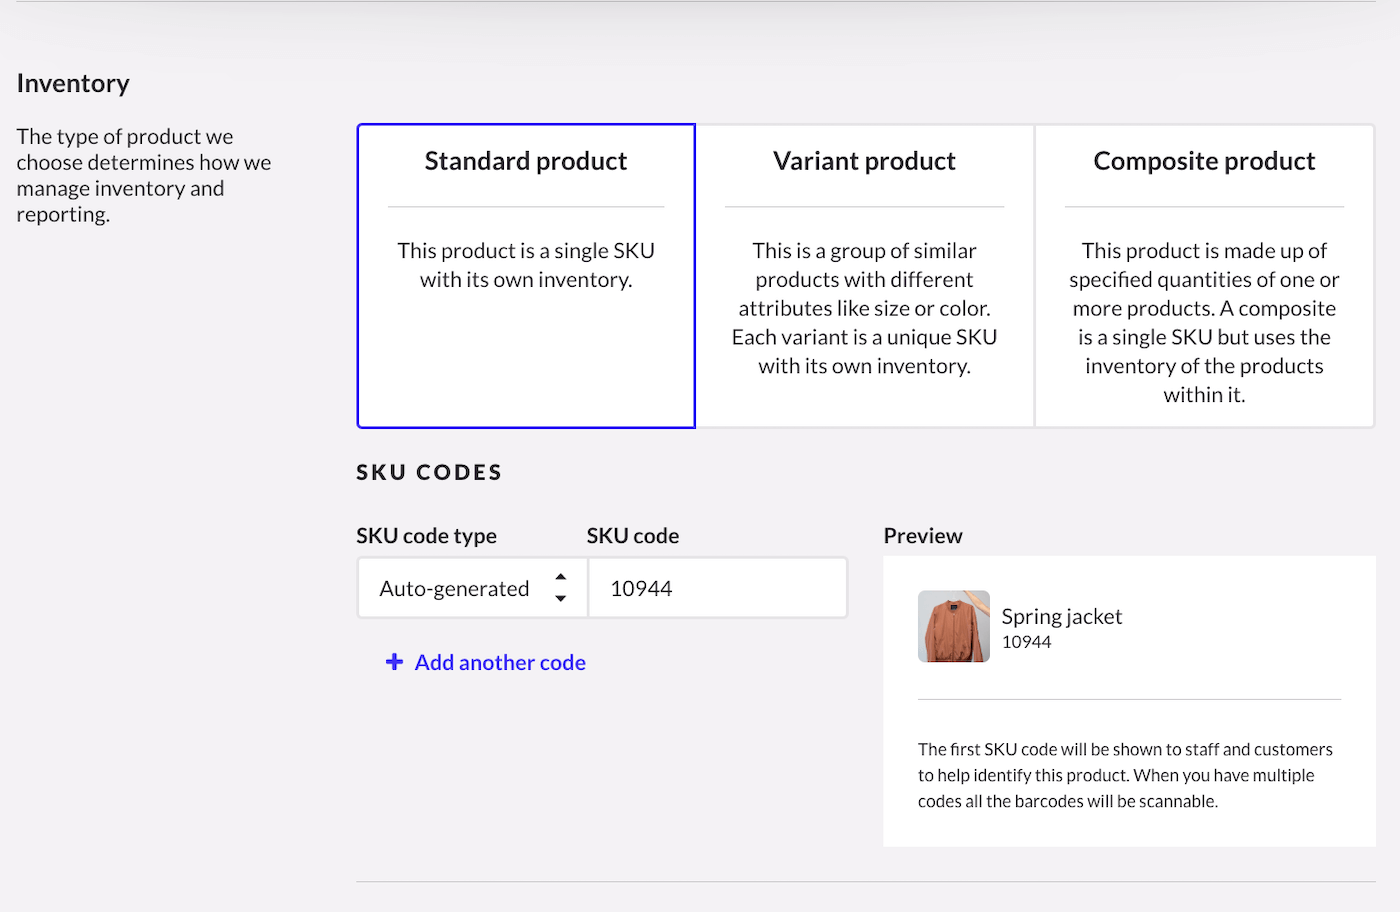
Task: Click the 10944 code under Spring jacket
Action: pyautogui.click(x=1025, y=641)
